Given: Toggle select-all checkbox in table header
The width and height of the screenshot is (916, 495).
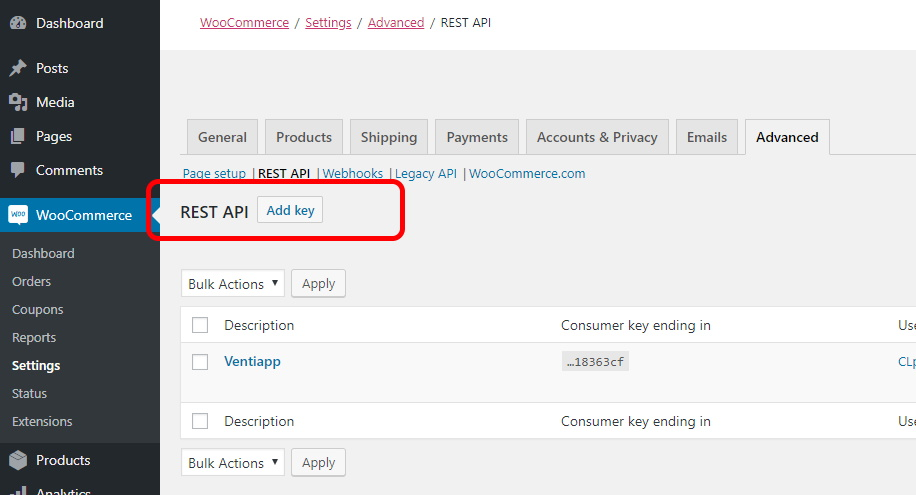Looking at the screenshot, I should pyautogui.click(x=200, y=325).
